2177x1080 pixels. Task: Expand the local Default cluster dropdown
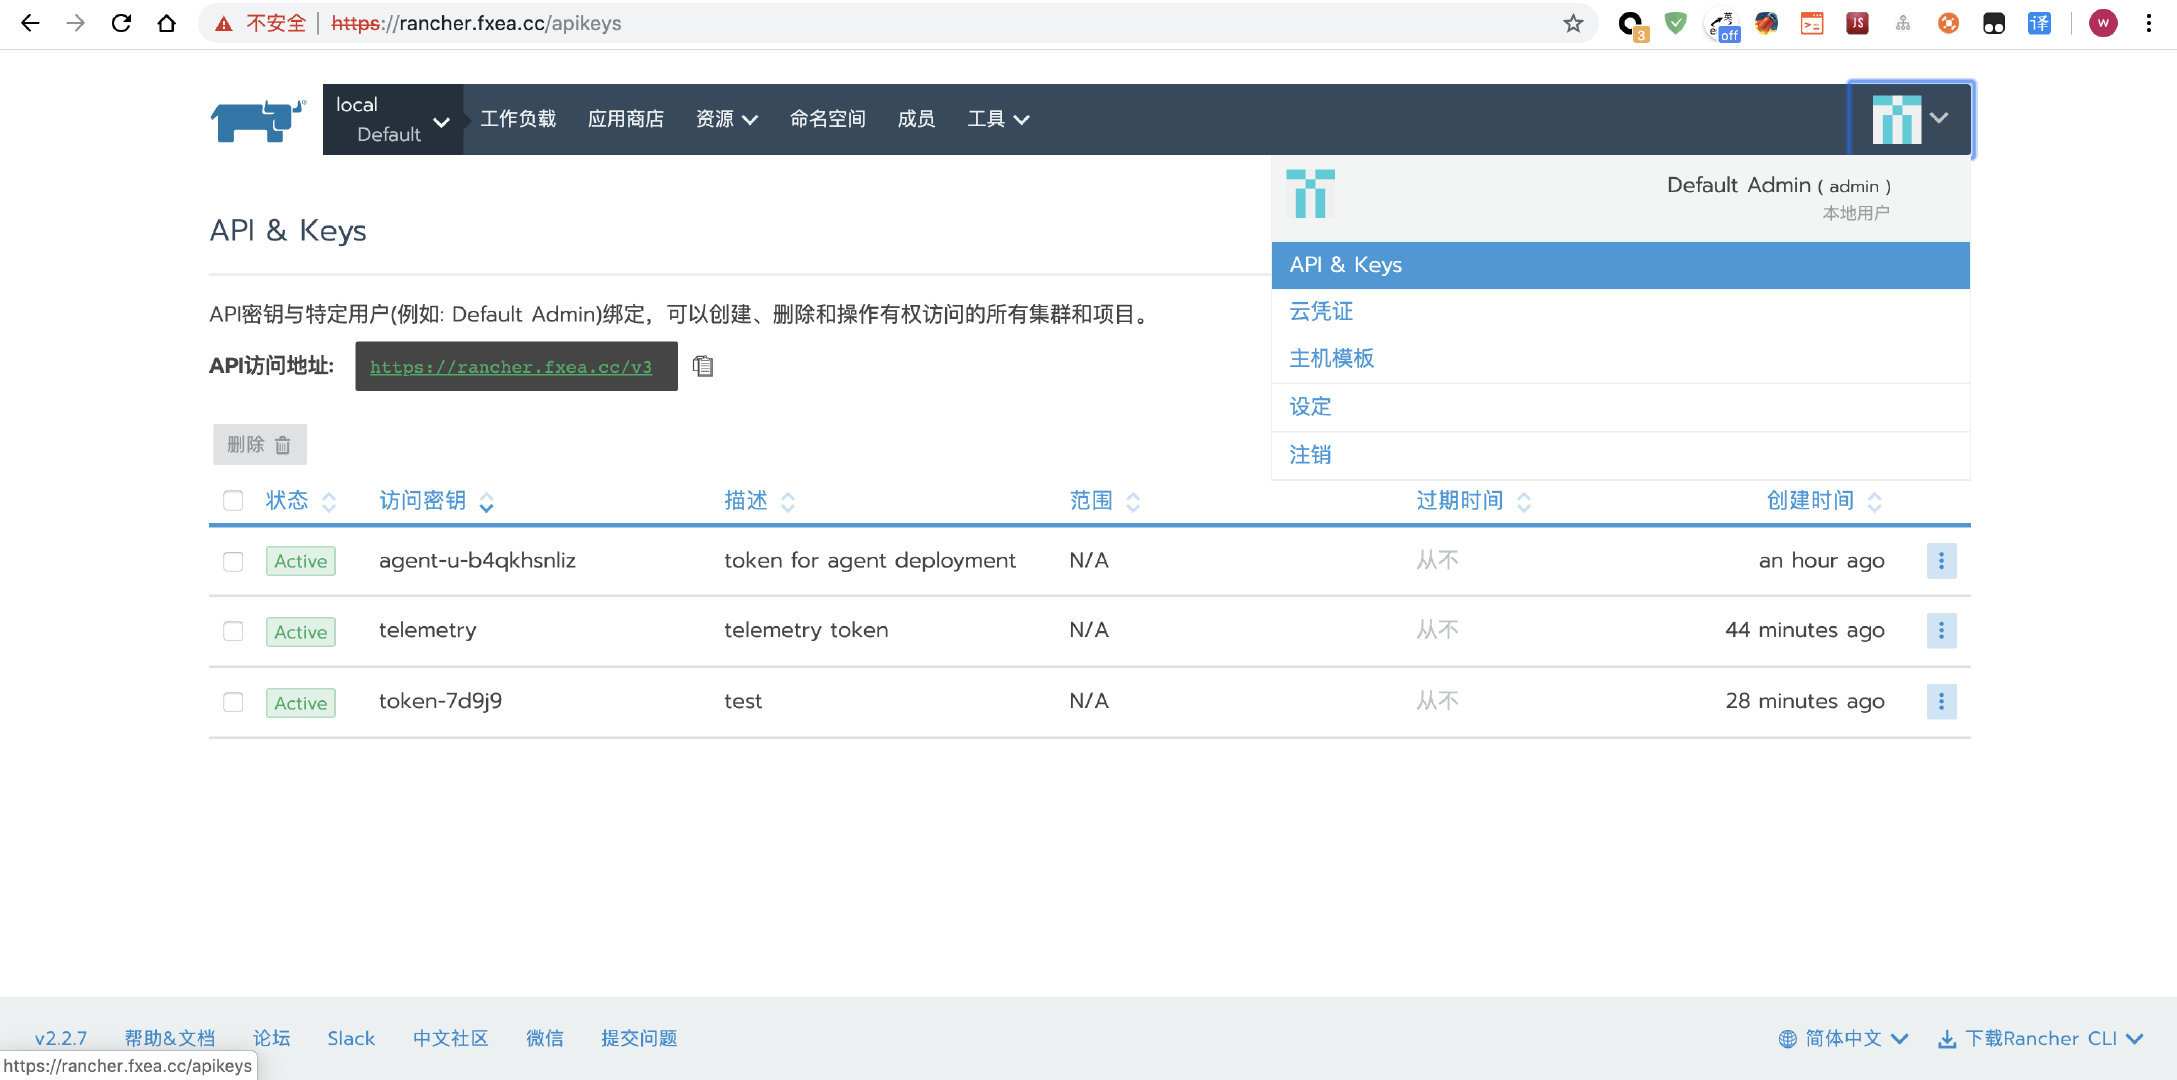392,120
